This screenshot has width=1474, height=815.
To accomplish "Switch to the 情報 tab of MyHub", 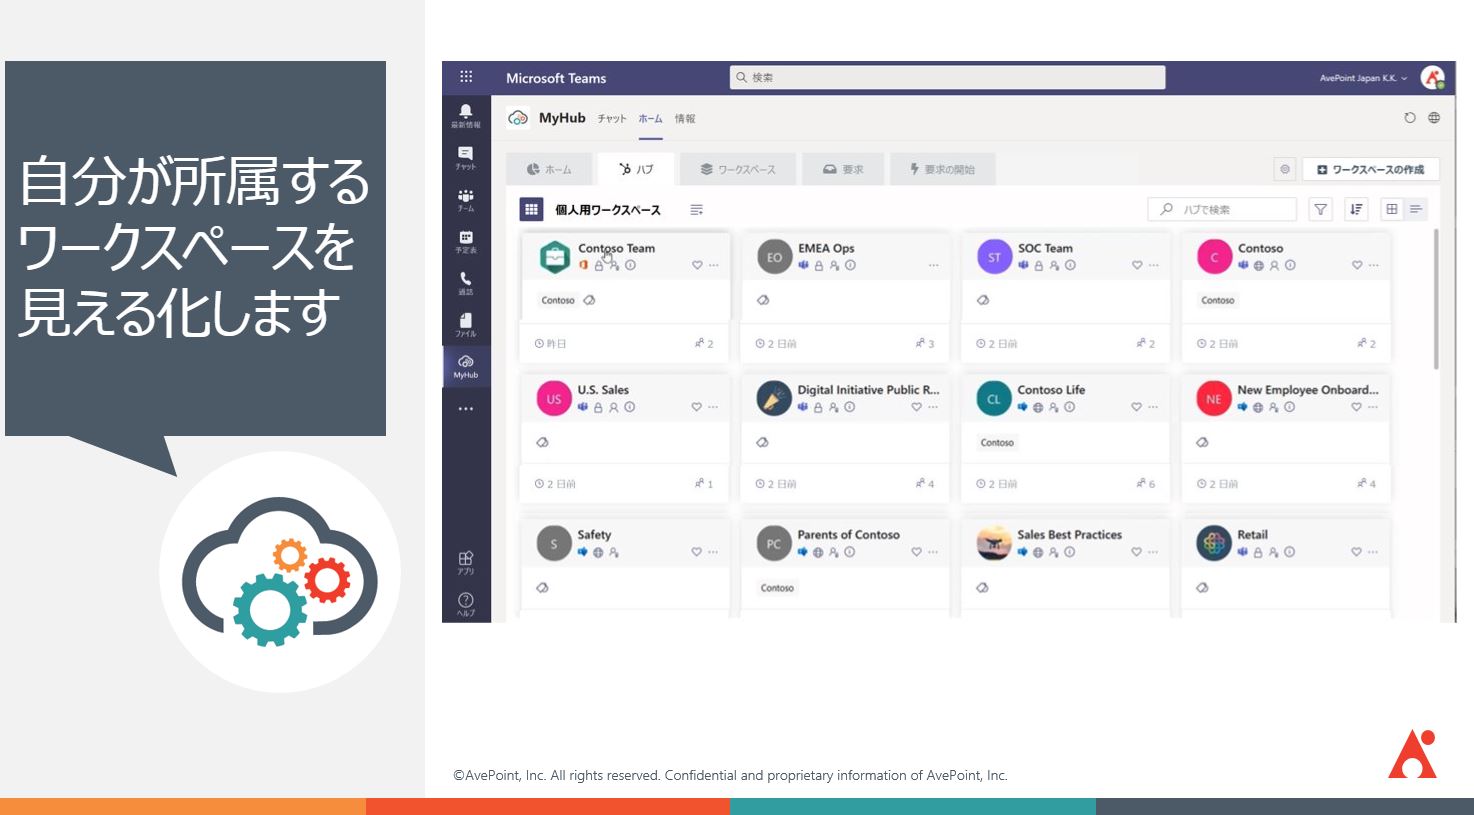I will [684, 118].
